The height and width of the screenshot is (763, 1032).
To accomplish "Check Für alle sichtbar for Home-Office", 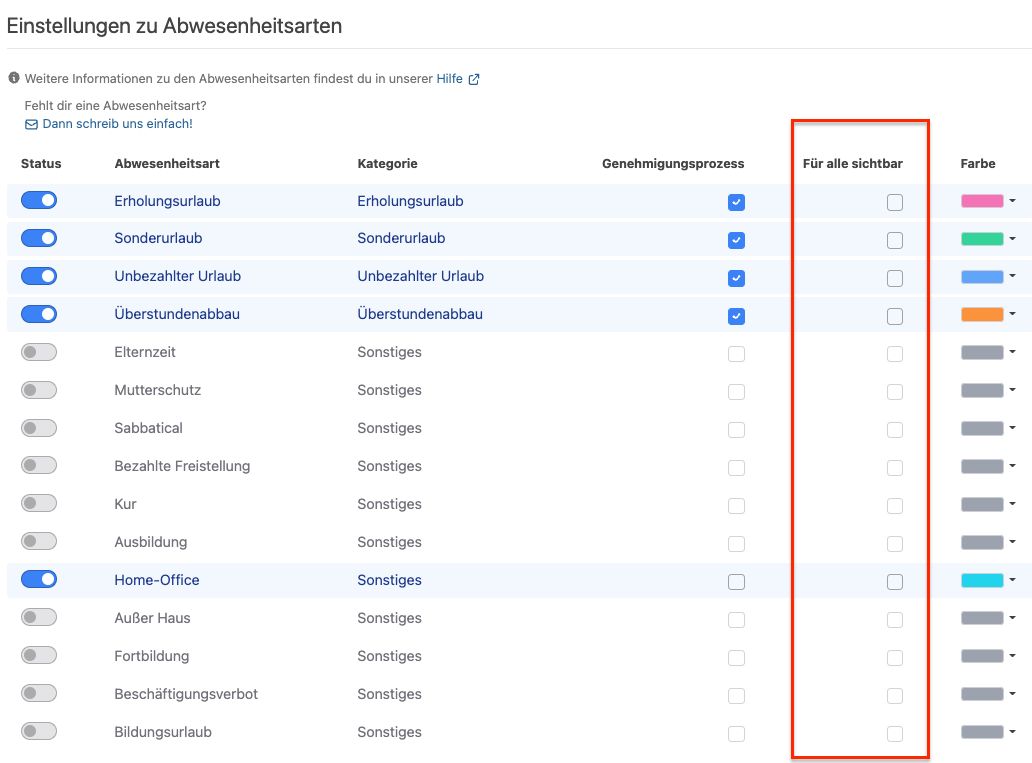I will point(895,581).
